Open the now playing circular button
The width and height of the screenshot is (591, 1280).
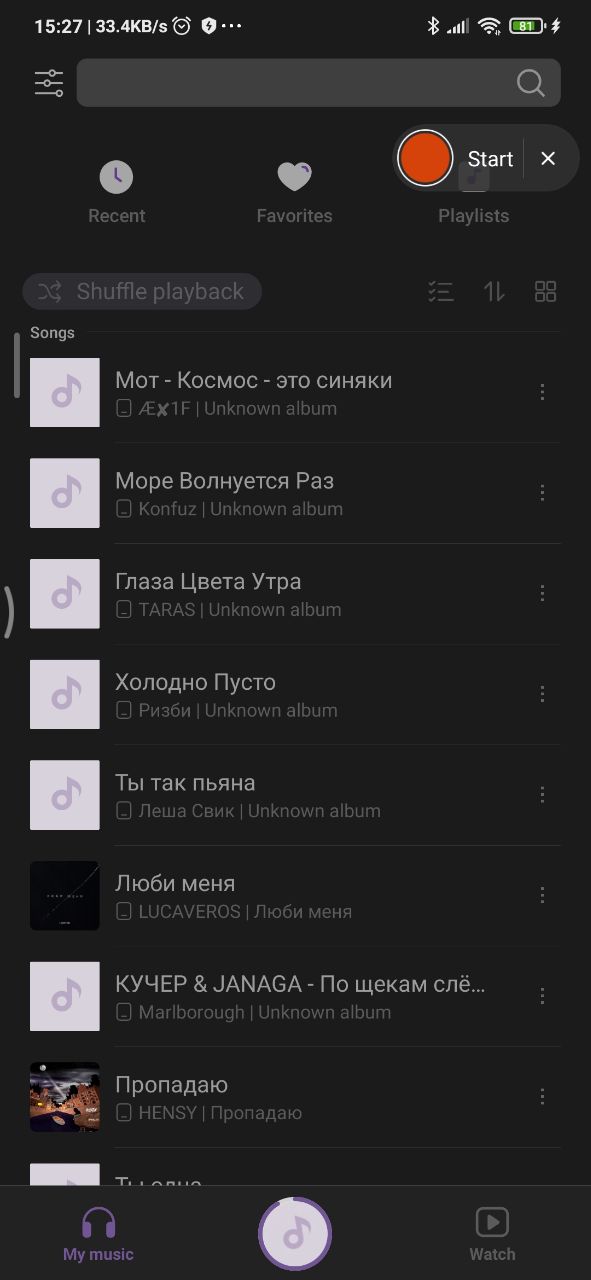pos(295,1234)
